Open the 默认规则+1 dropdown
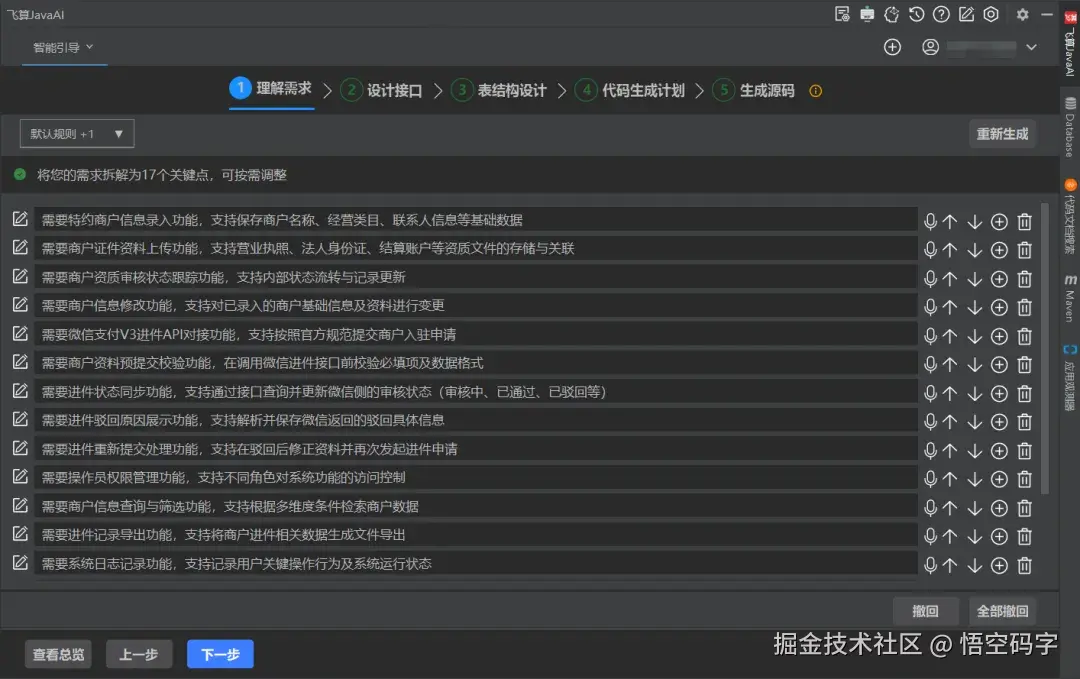 (76, 133)
